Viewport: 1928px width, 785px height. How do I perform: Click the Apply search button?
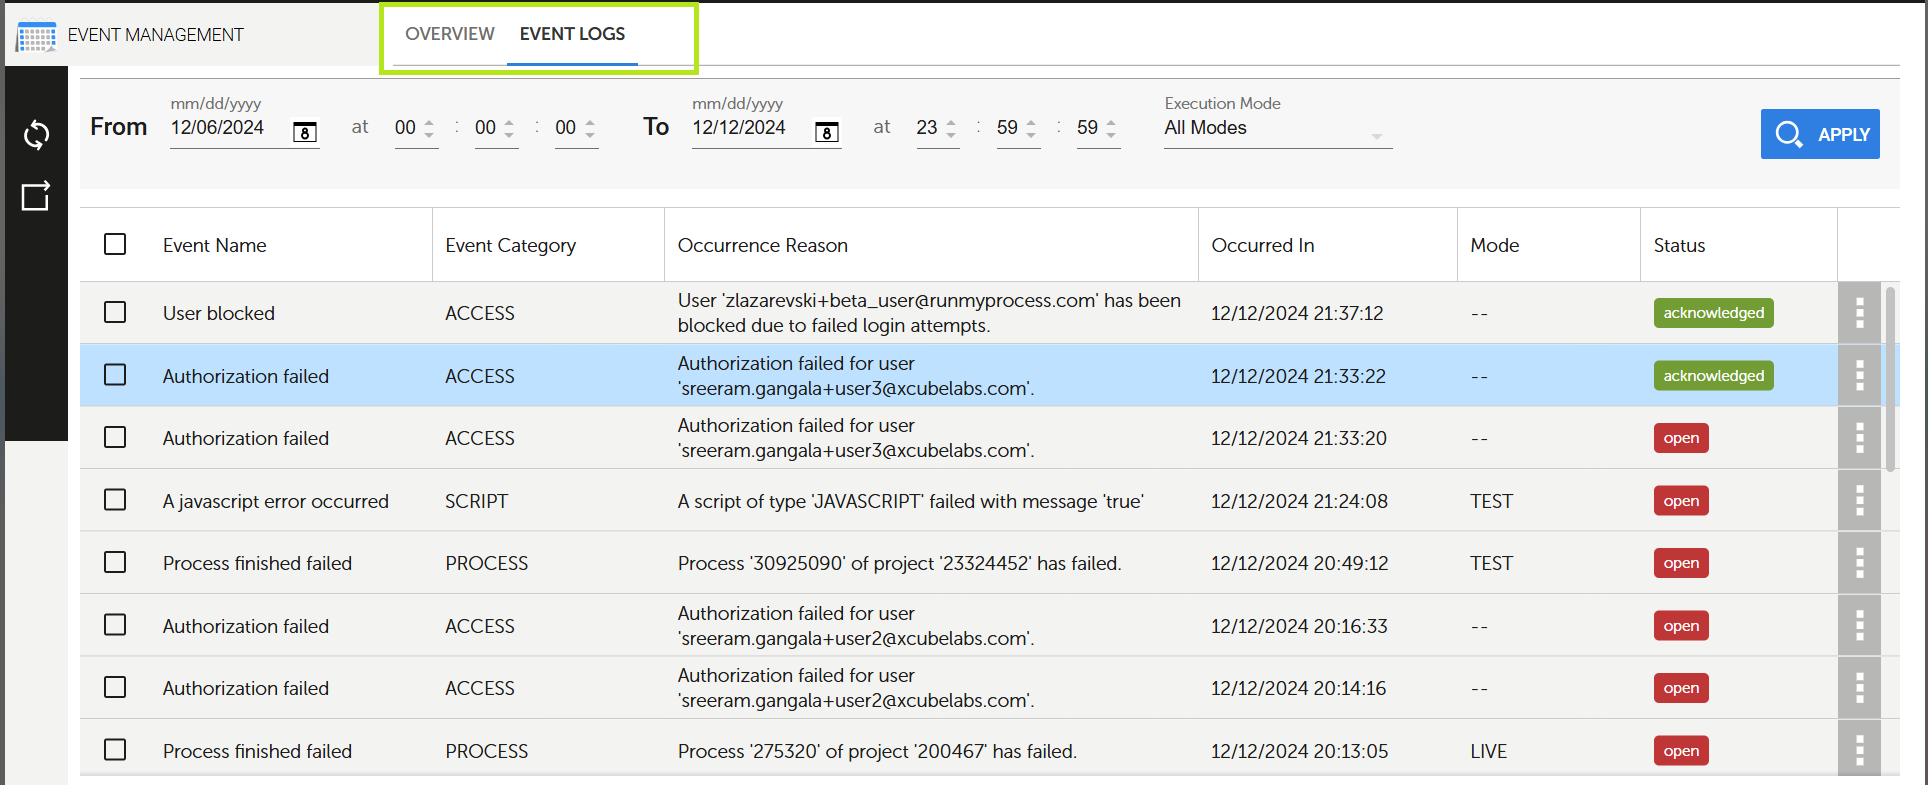[x=1820, y=134]
